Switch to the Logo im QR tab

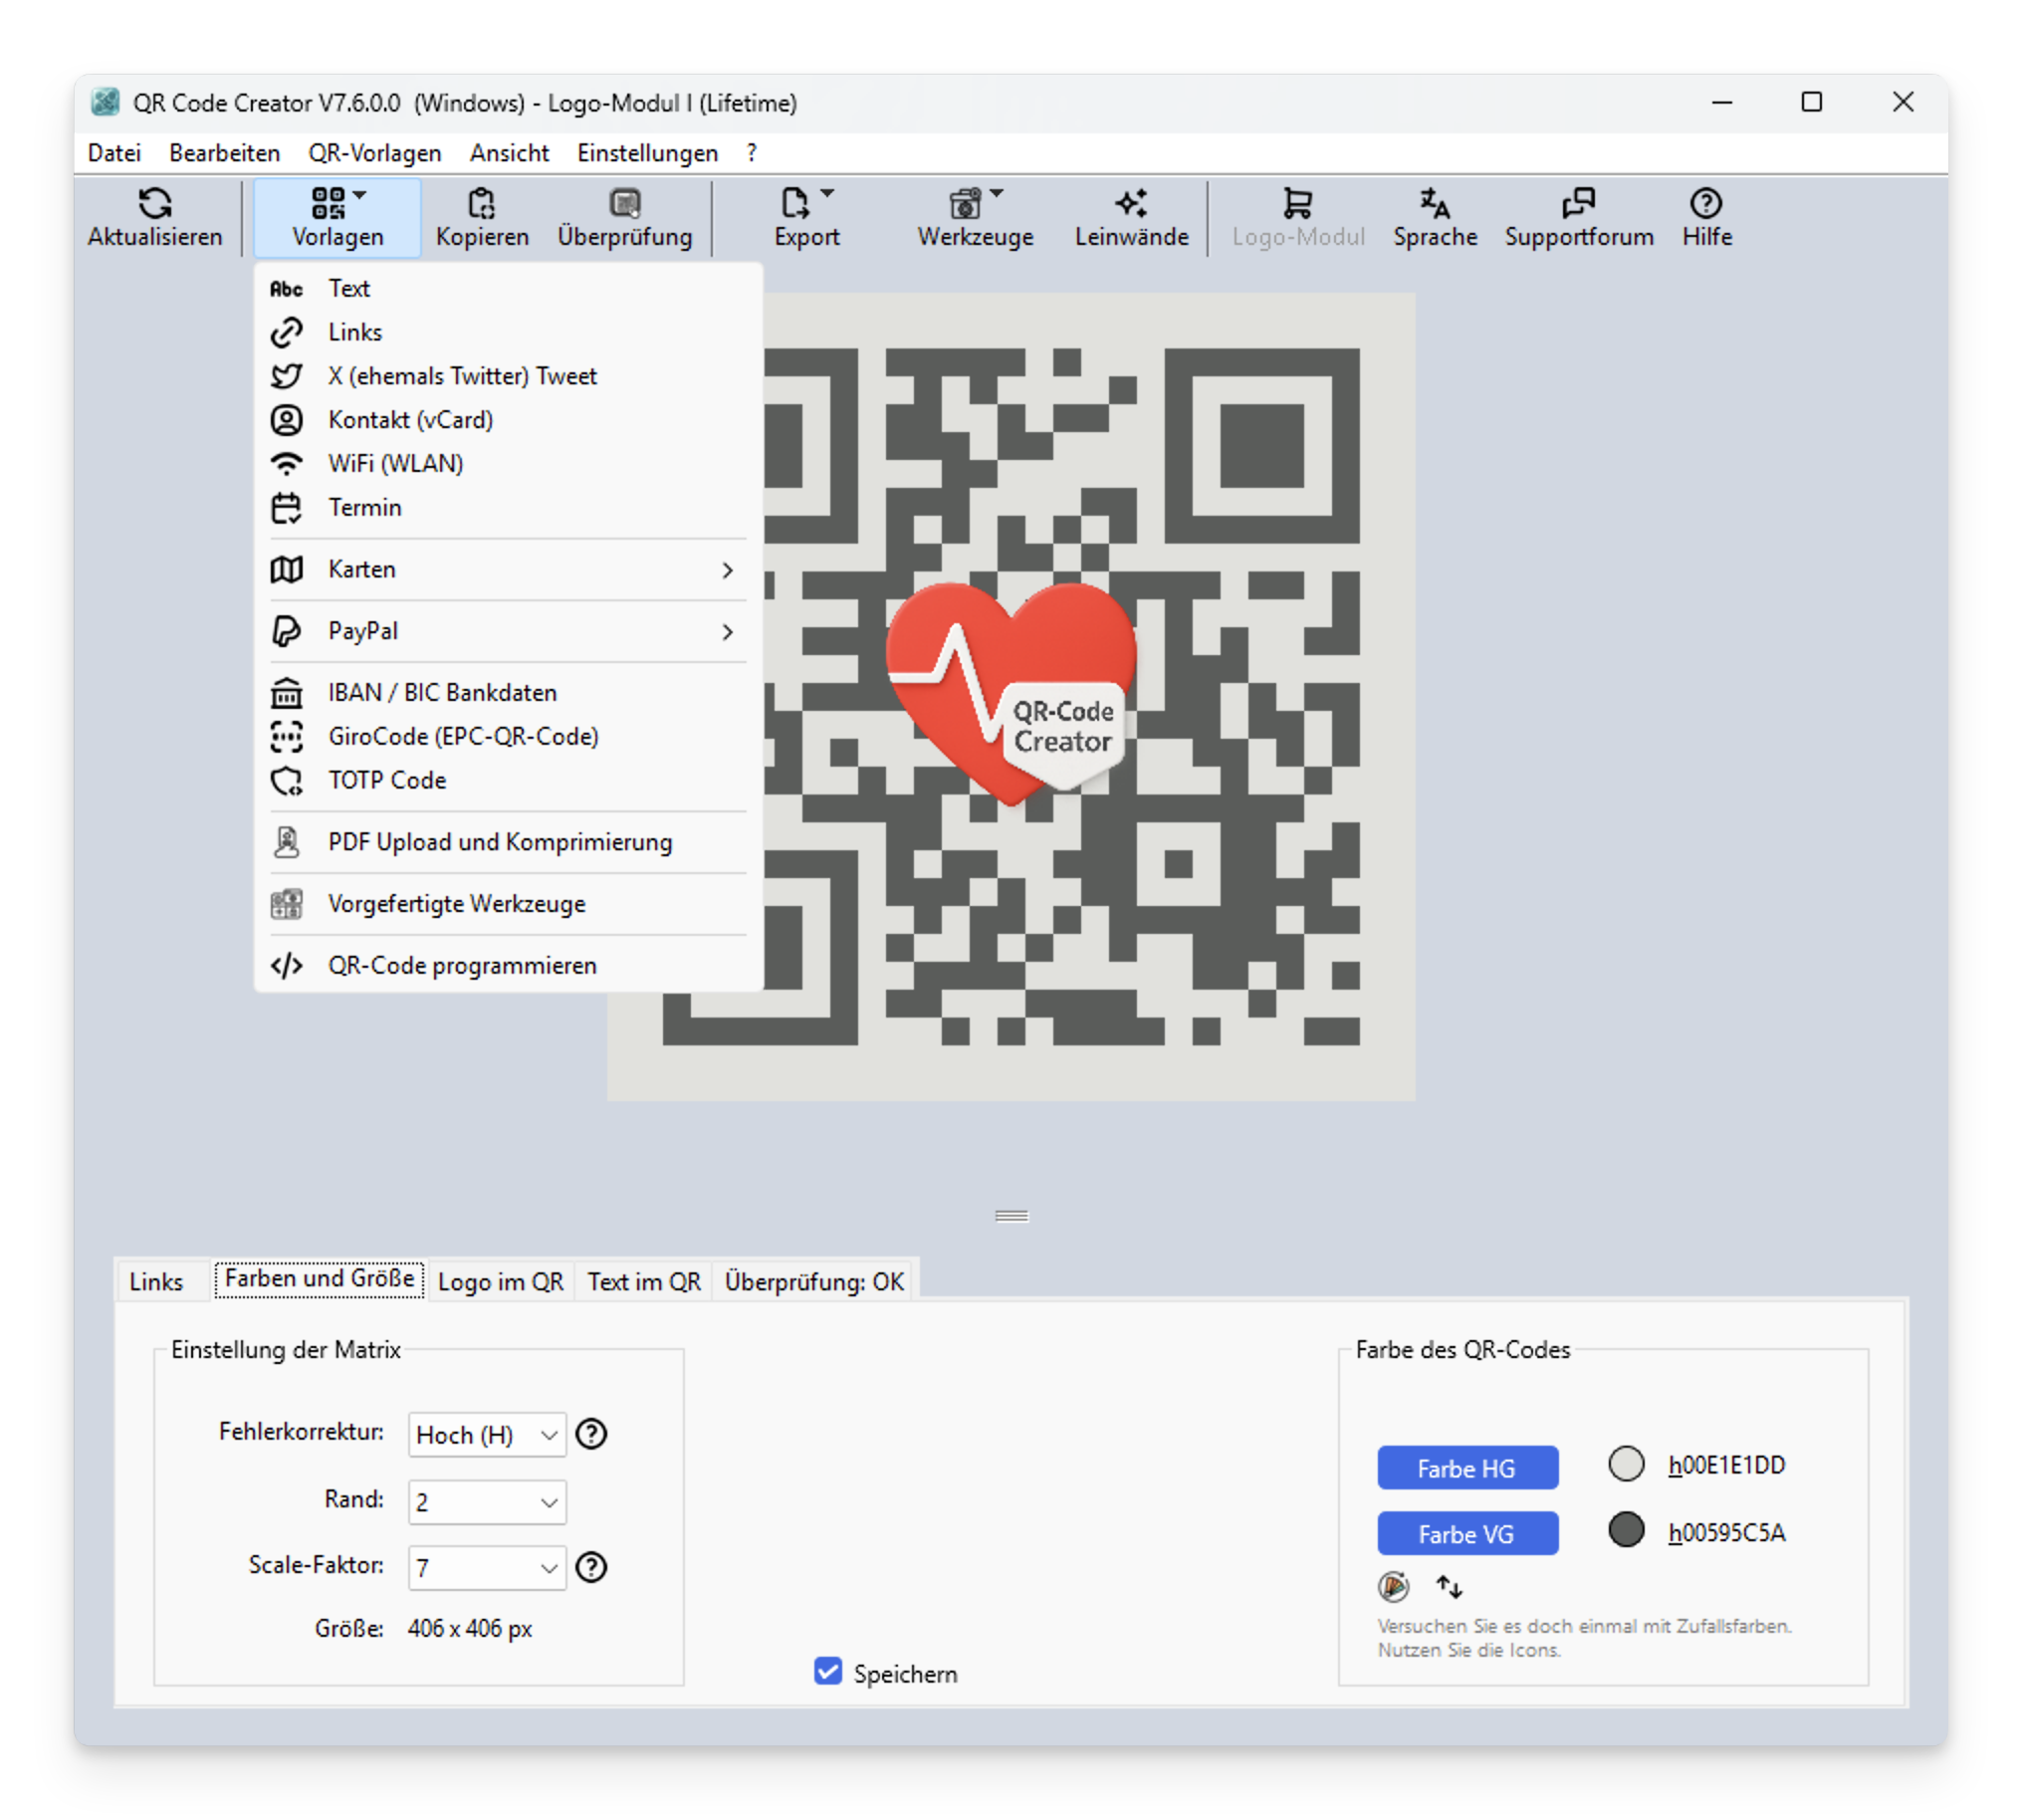500,1282
